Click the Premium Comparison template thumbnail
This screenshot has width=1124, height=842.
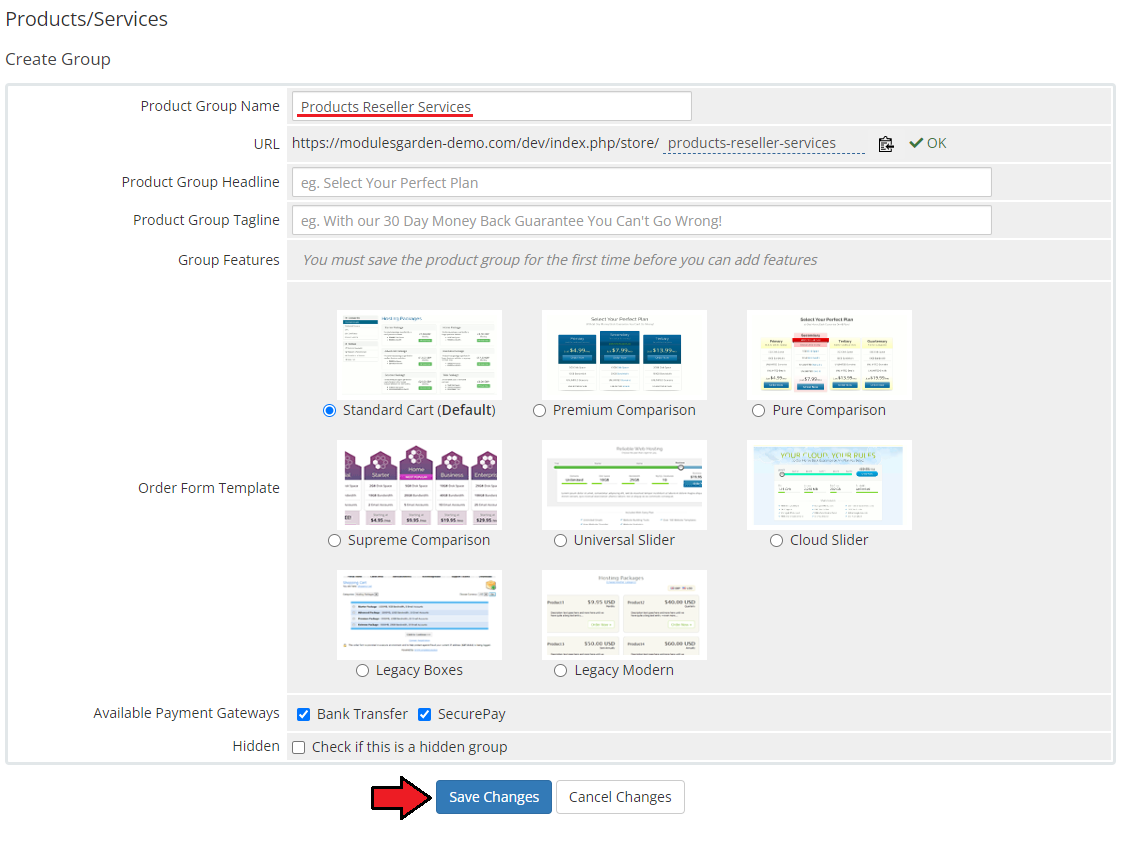pyautogui.click(x=624, y=355)
